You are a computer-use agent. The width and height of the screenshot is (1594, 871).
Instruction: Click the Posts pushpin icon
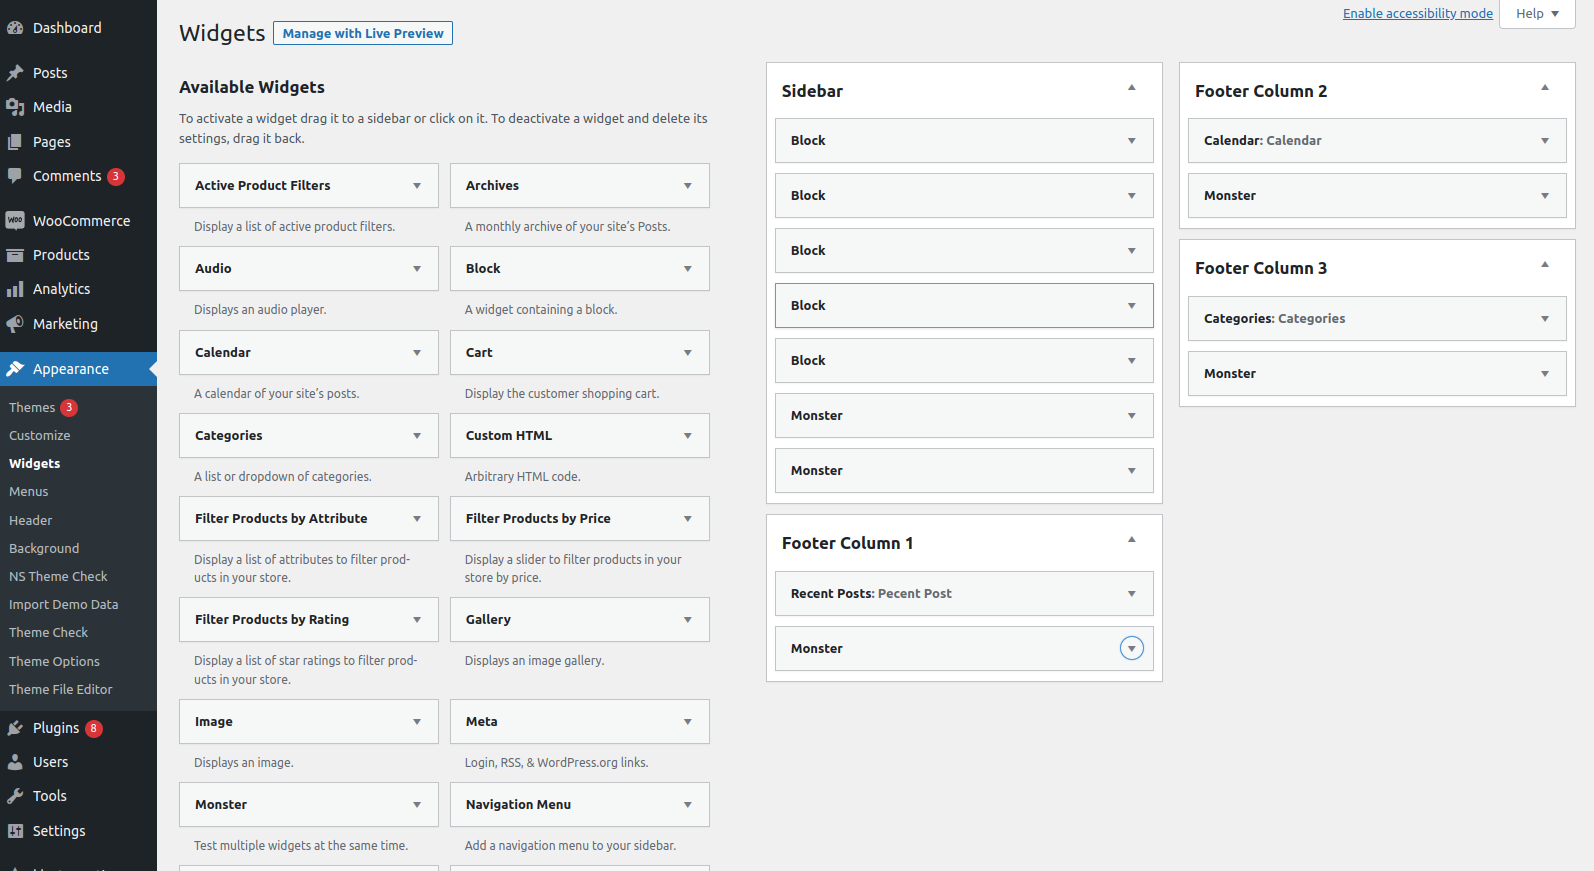coord(15,73)
